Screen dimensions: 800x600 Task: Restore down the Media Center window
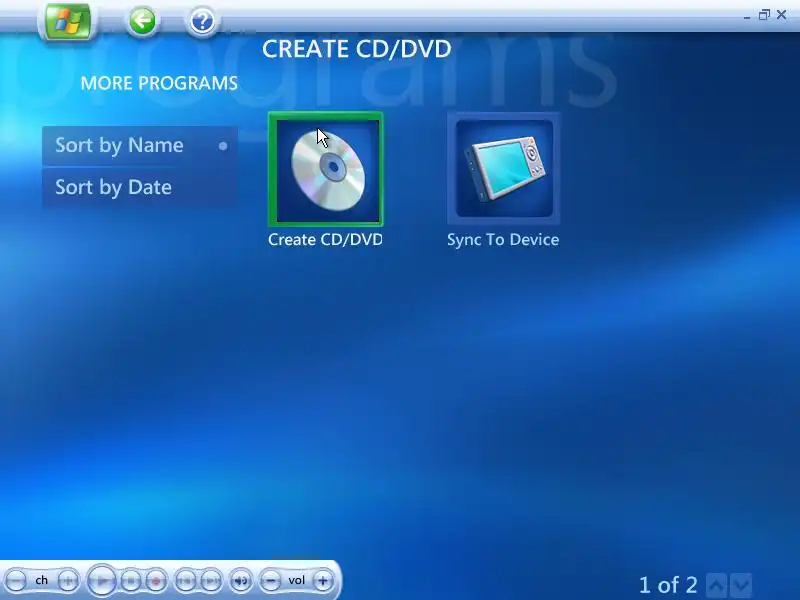pos(764,15)
